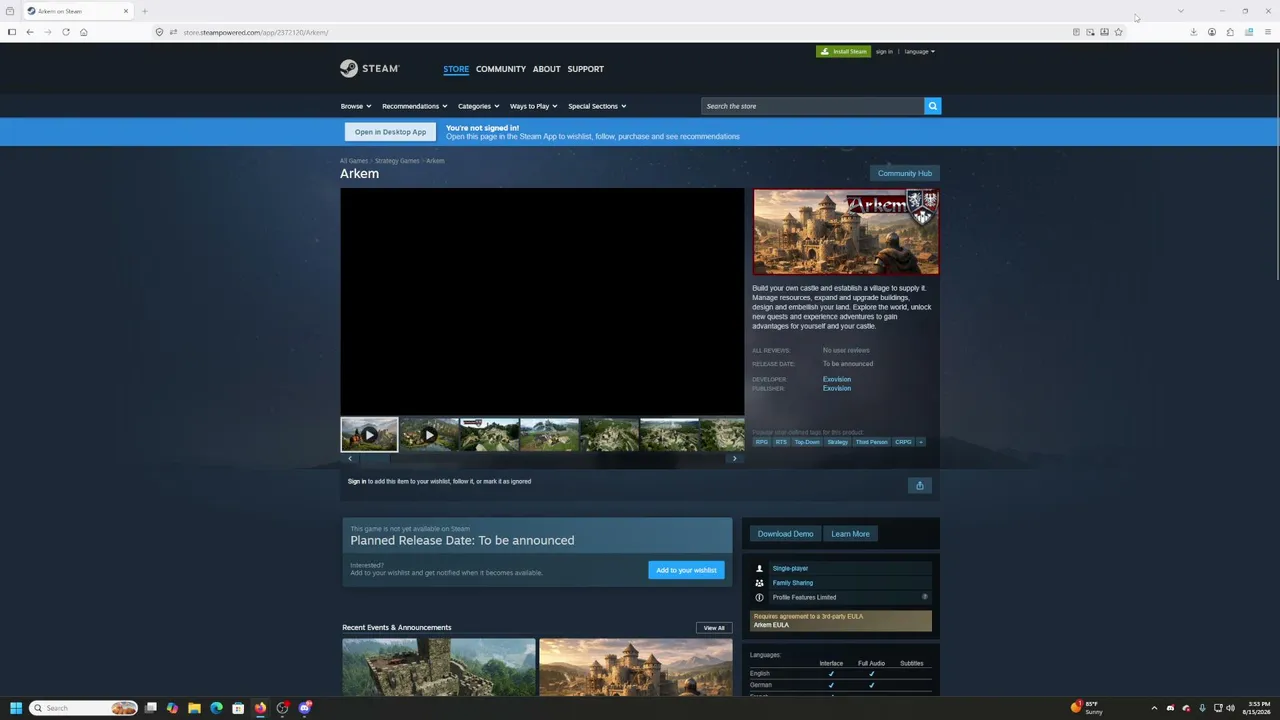Click the Learn More button
Viewport: 1280px width, 720px height.
point(850,534)
